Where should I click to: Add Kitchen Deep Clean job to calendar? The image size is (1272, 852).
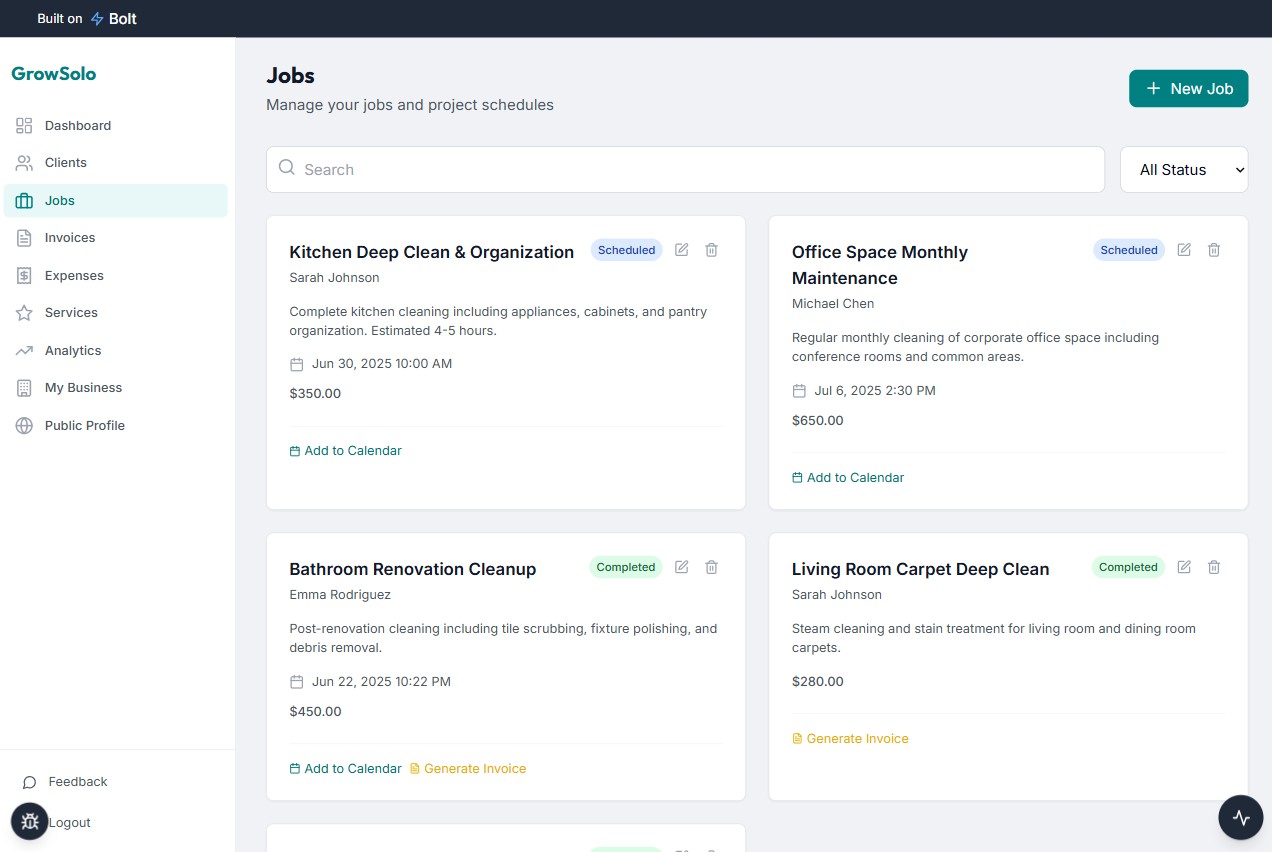point(345,451)
